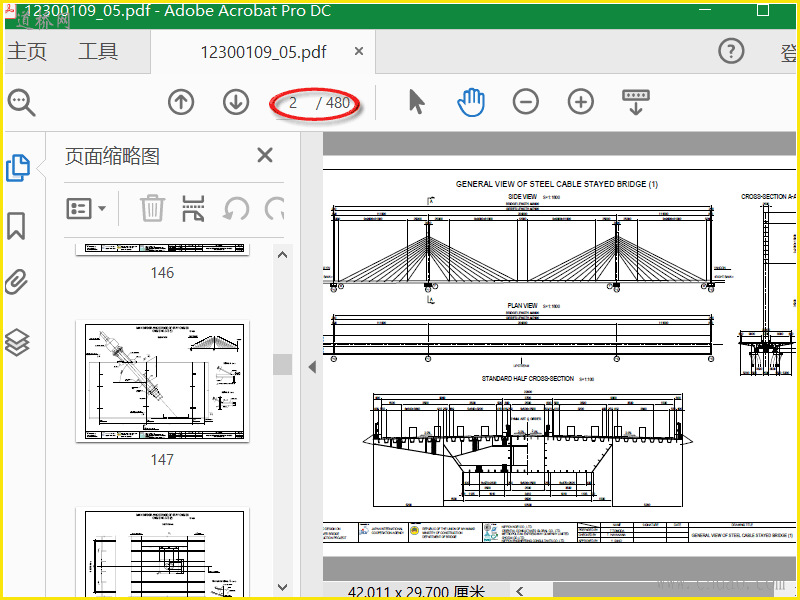Click the print pages icon in thumbnails toolbar
Viewport: 800px width, 600px height.
(x=193, y=208)
